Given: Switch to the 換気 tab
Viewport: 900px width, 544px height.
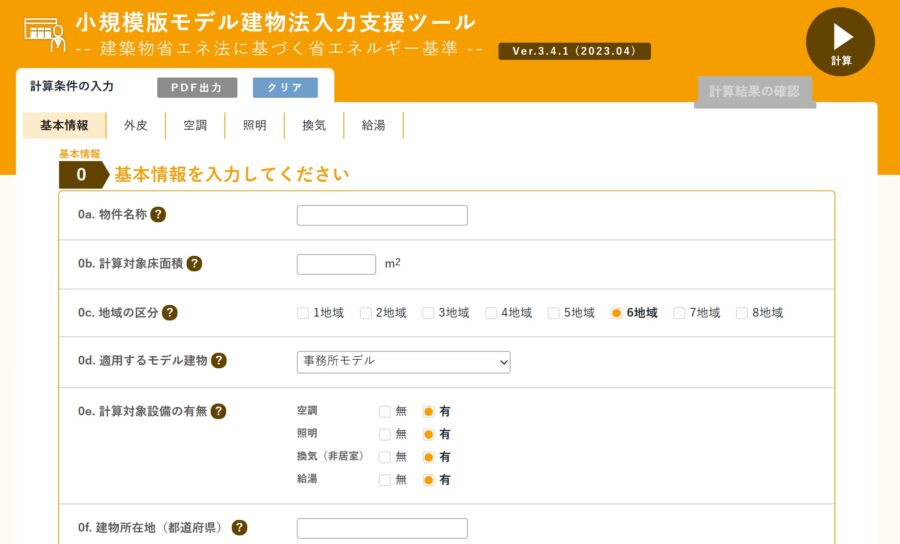Looking at the screenshot, I should pyautogui.click(x=314, y=125).
